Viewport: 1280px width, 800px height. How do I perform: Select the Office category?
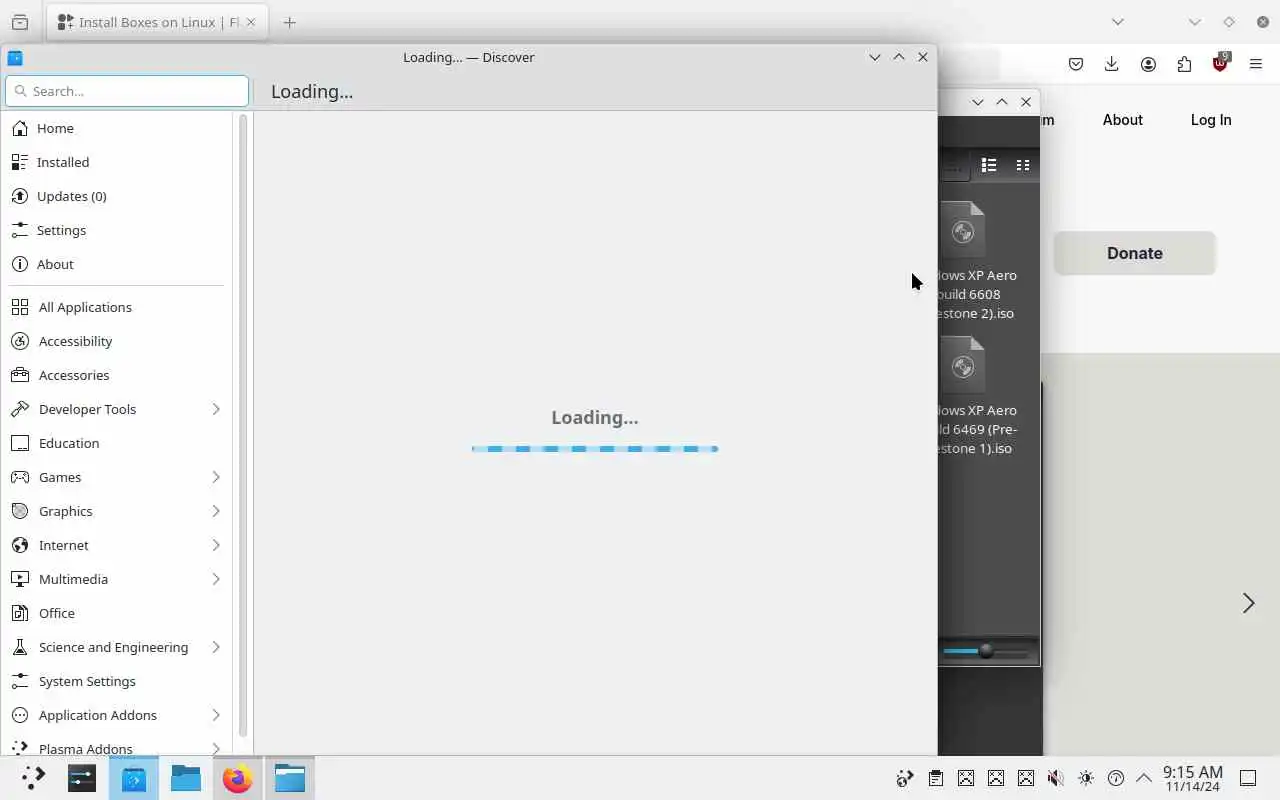pyautogui.click(x=118, y=613)
